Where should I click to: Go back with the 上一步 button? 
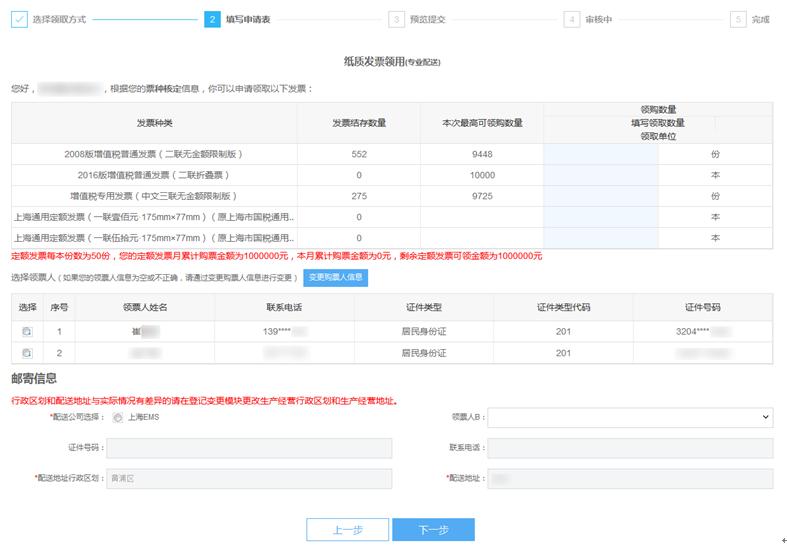(x=347, y=530)
